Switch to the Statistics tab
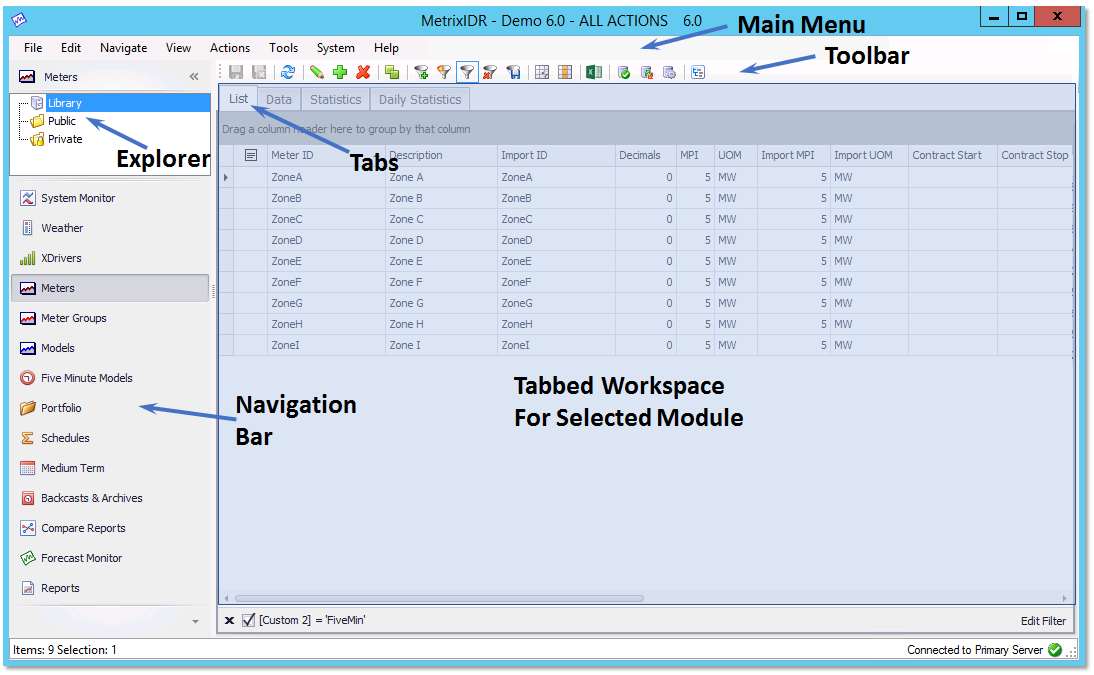 tap(336, 100)
